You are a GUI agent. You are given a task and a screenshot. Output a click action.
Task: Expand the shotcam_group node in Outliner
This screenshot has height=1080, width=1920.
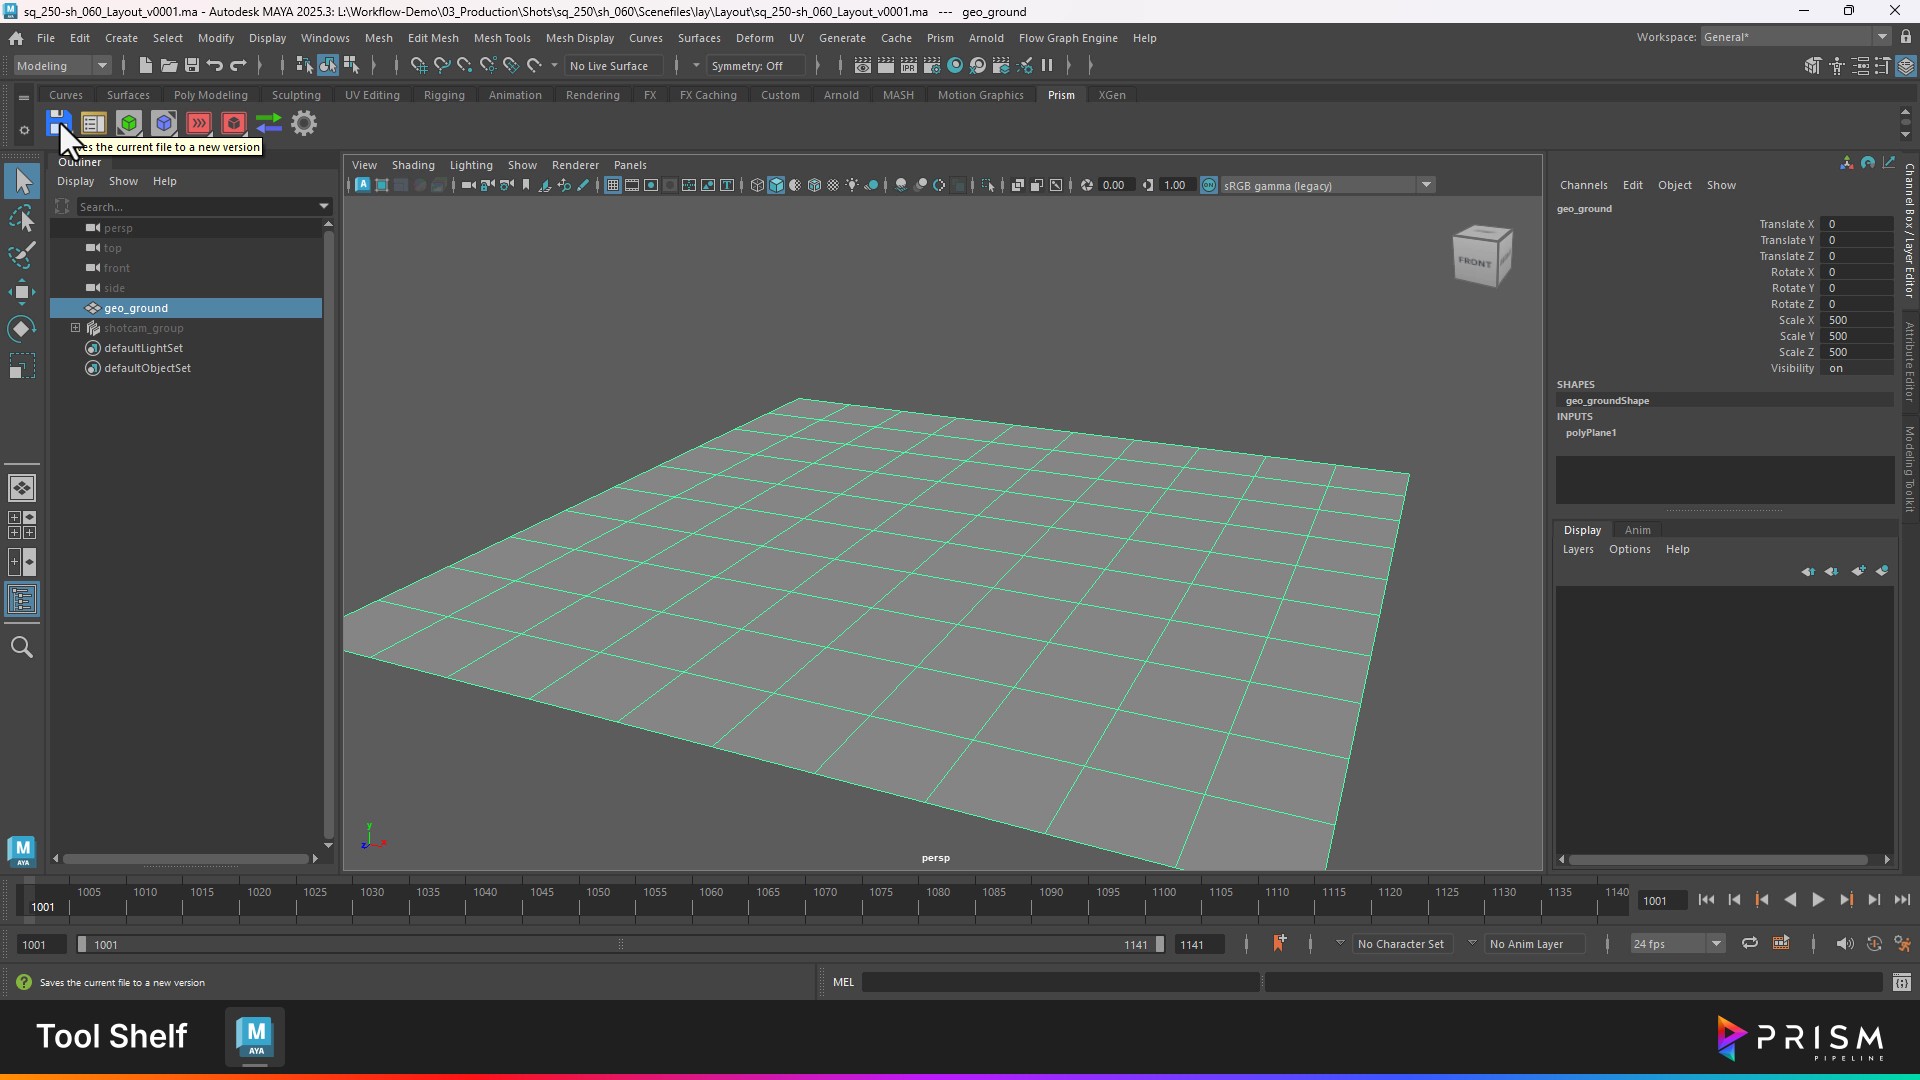(75, 328)
